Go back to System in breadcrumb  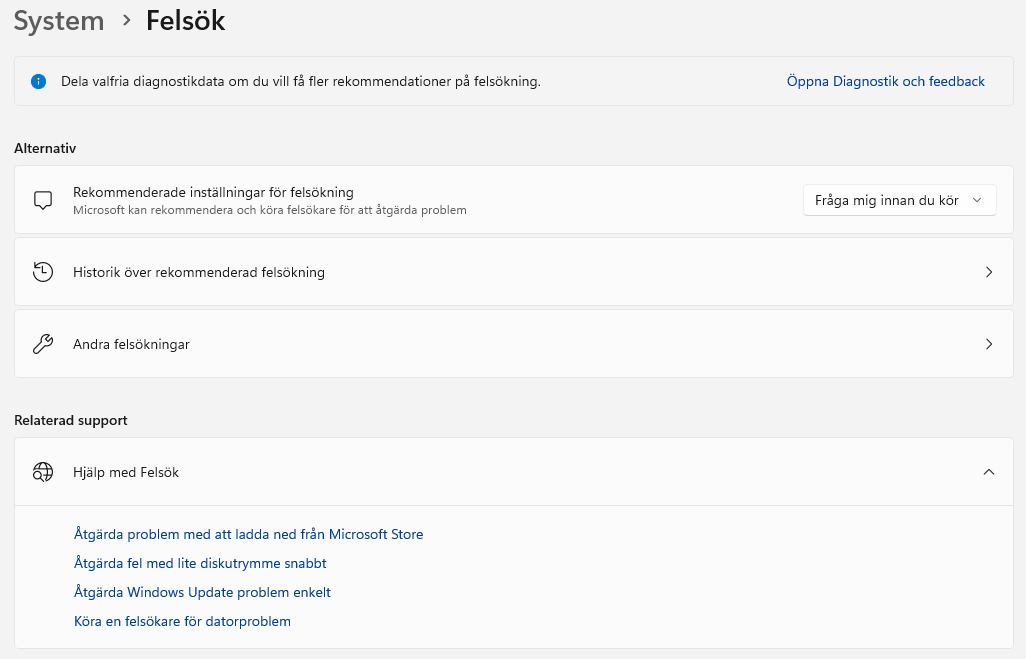click(x=59, y=21)
